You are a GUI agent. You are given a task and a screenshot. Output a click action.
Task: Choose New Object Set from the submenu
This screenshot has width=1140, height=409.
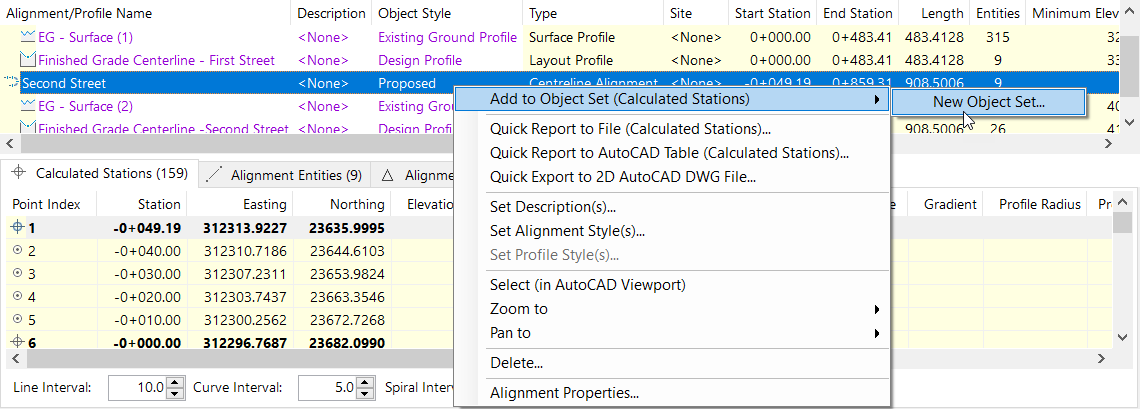(988, 101)
